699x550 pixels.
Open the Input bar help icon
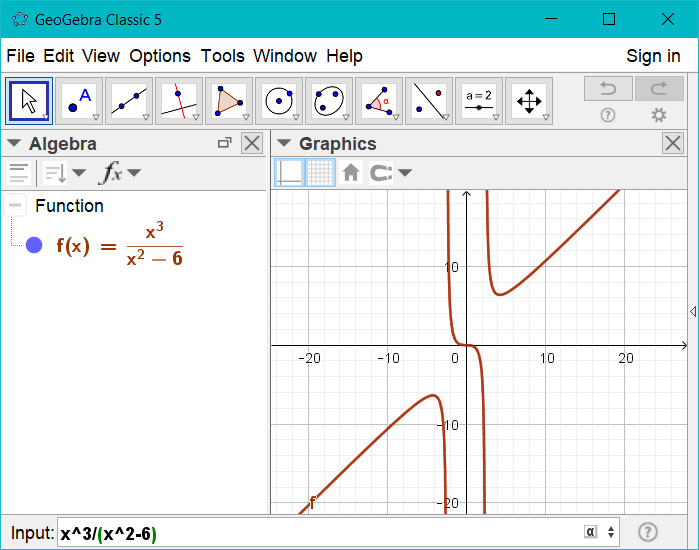(x=647, y=532)
